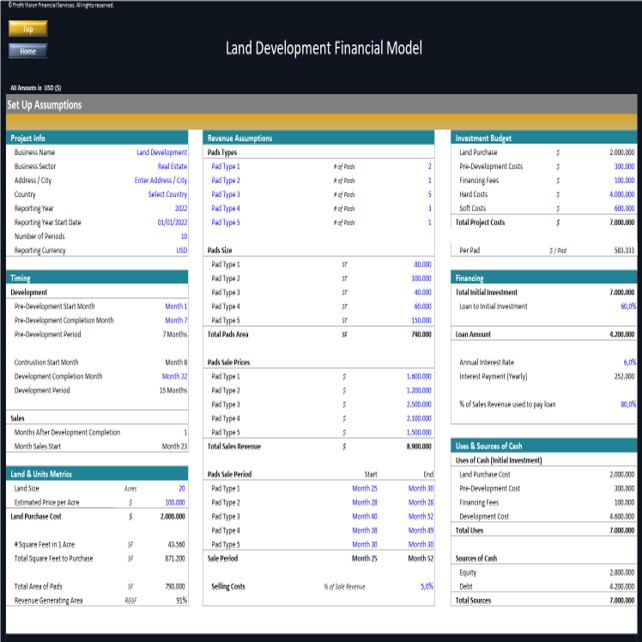Click the gold Top button
Viewport: 642px width, 642px height.
pos(27,29)
